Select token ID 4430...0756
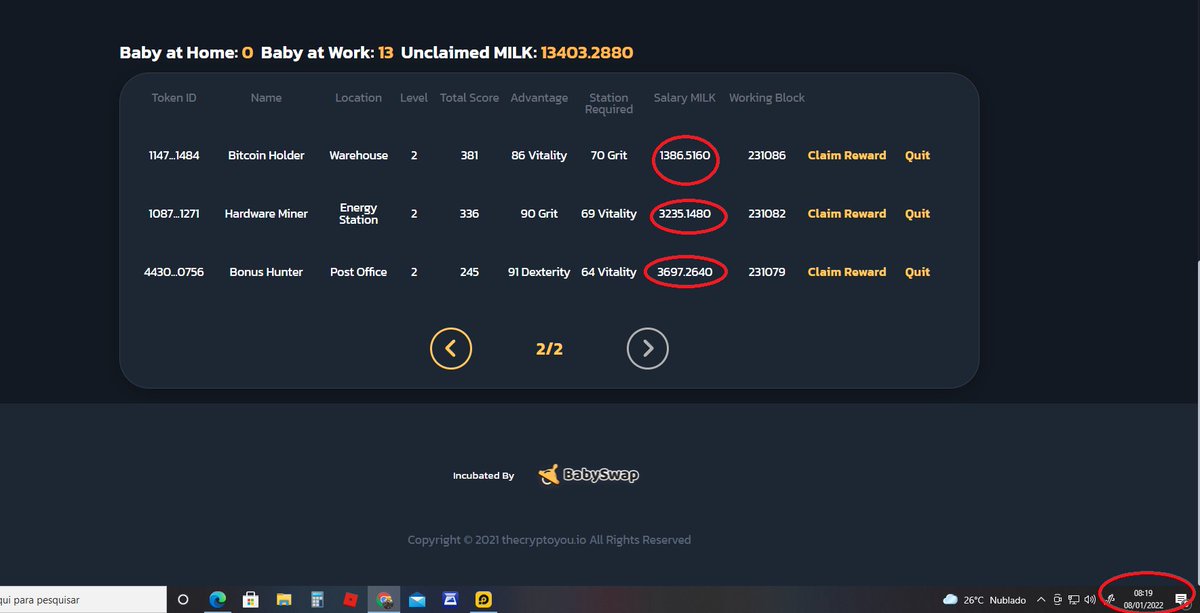The width and height of the screenshot is (1200, 613). point(174,271)
